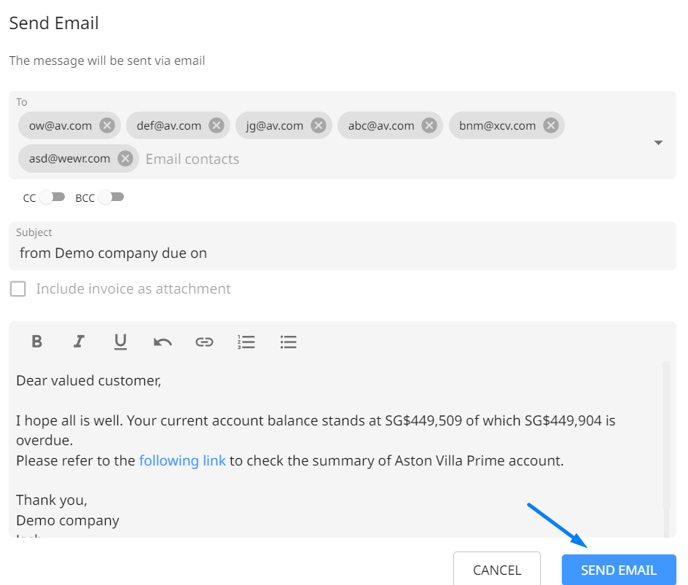This screenshot has width=688, height=585.
Task: Check Include invoice as attachment
Action: pyautogui.click(x=18, y=289)
